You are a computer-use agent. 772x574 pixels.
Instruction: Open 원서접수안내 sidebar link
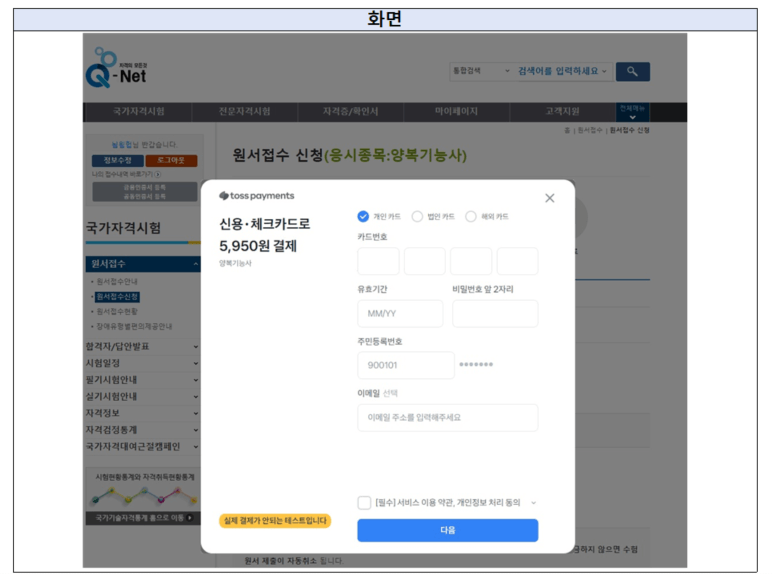(117, 282)
